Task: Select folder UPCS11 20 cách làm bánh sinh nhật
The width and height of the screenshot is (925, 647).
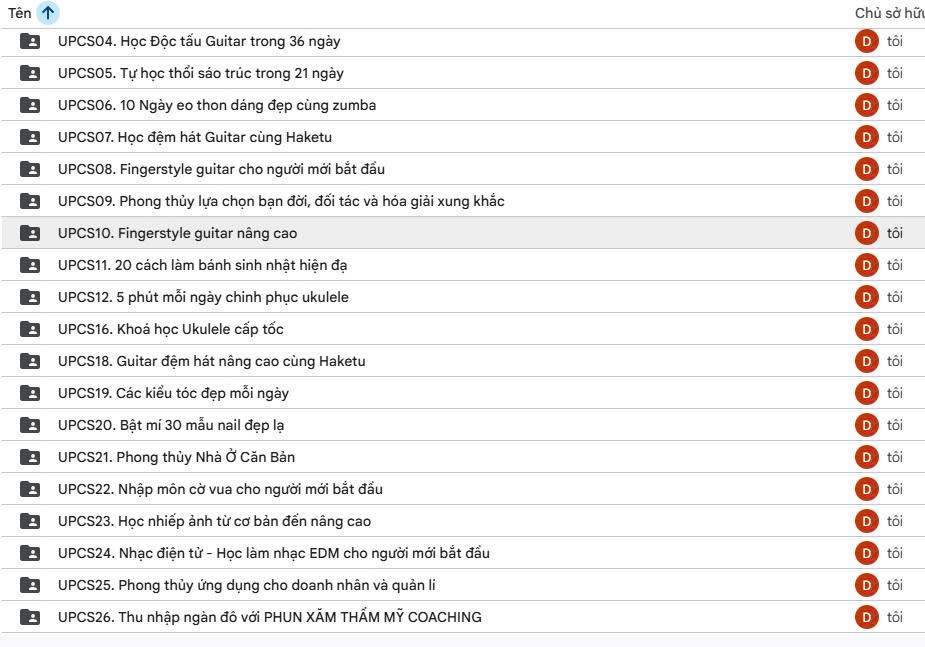Action: point(462,265)
